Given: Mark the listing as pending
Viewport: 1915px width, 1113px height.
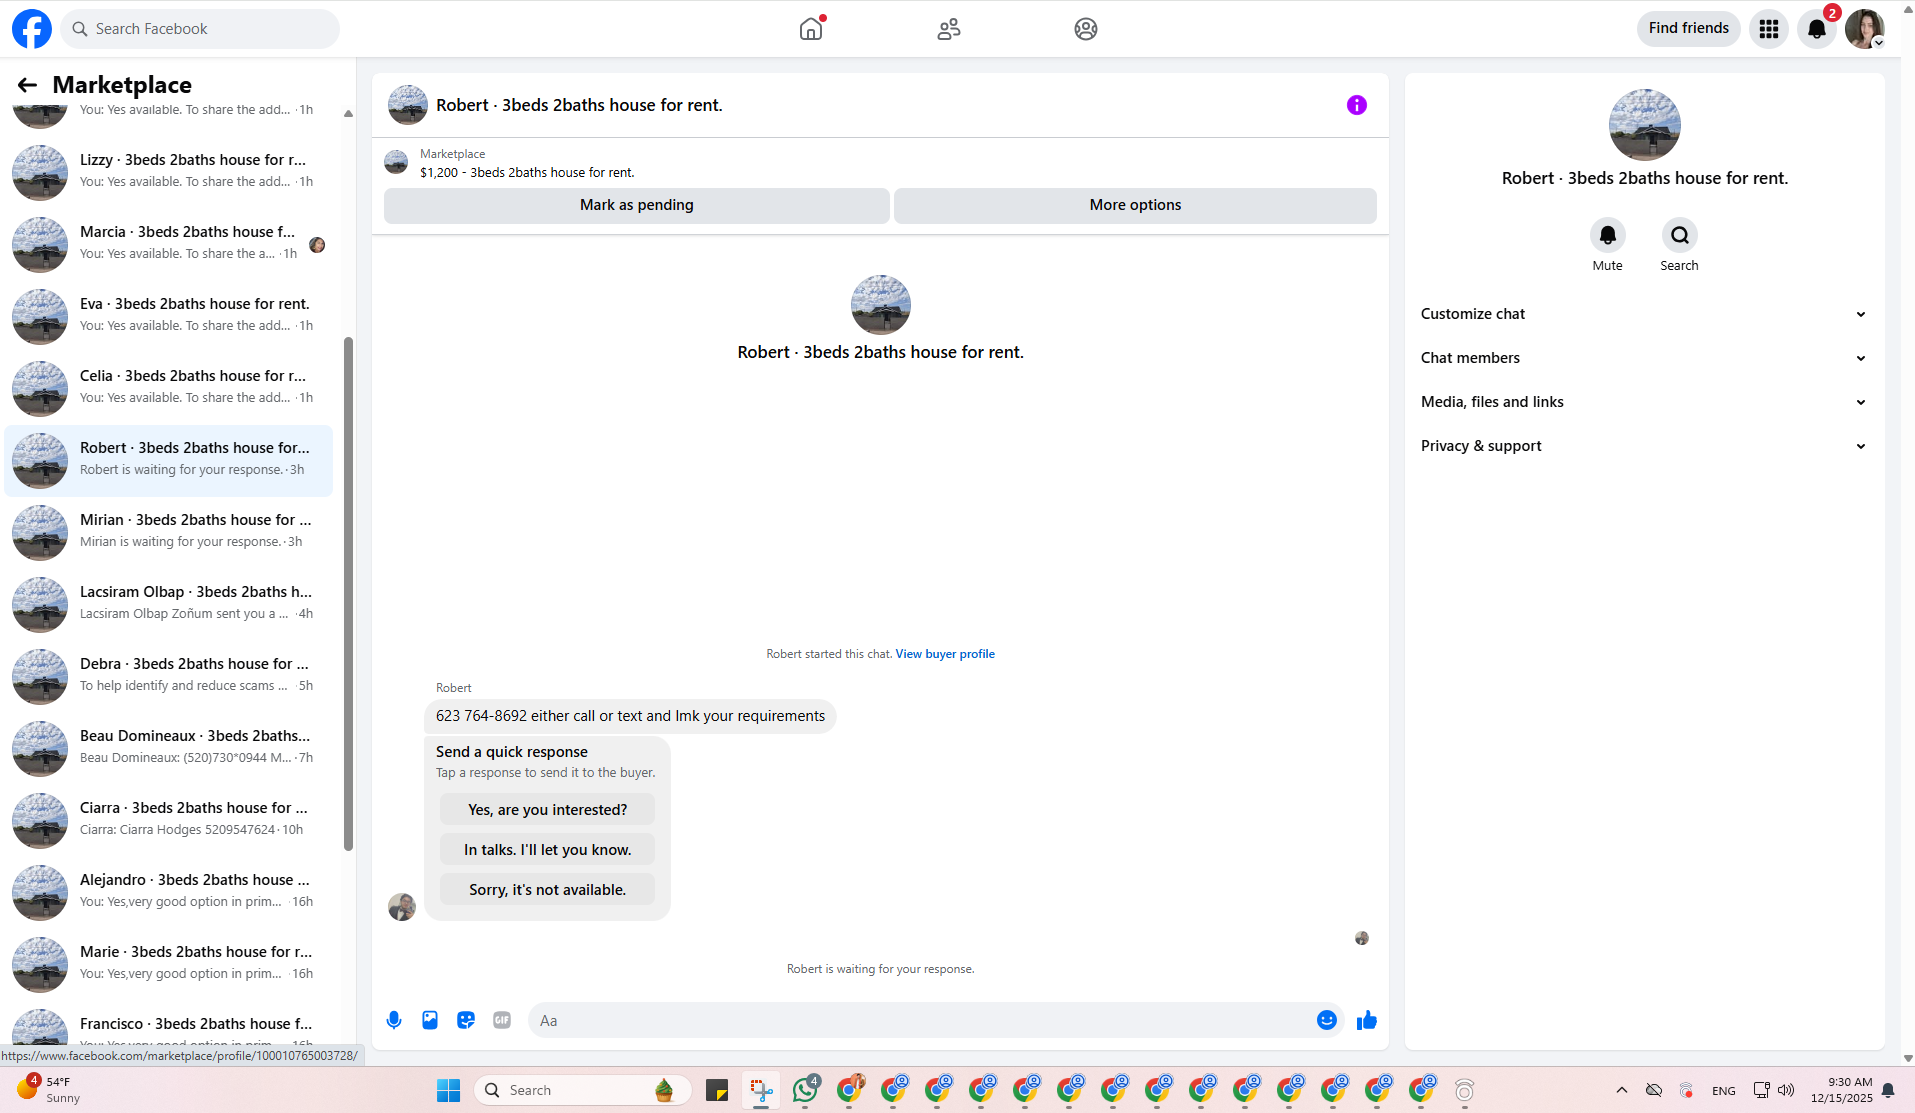Looking at the screenshot, I should tap(637, 205).
